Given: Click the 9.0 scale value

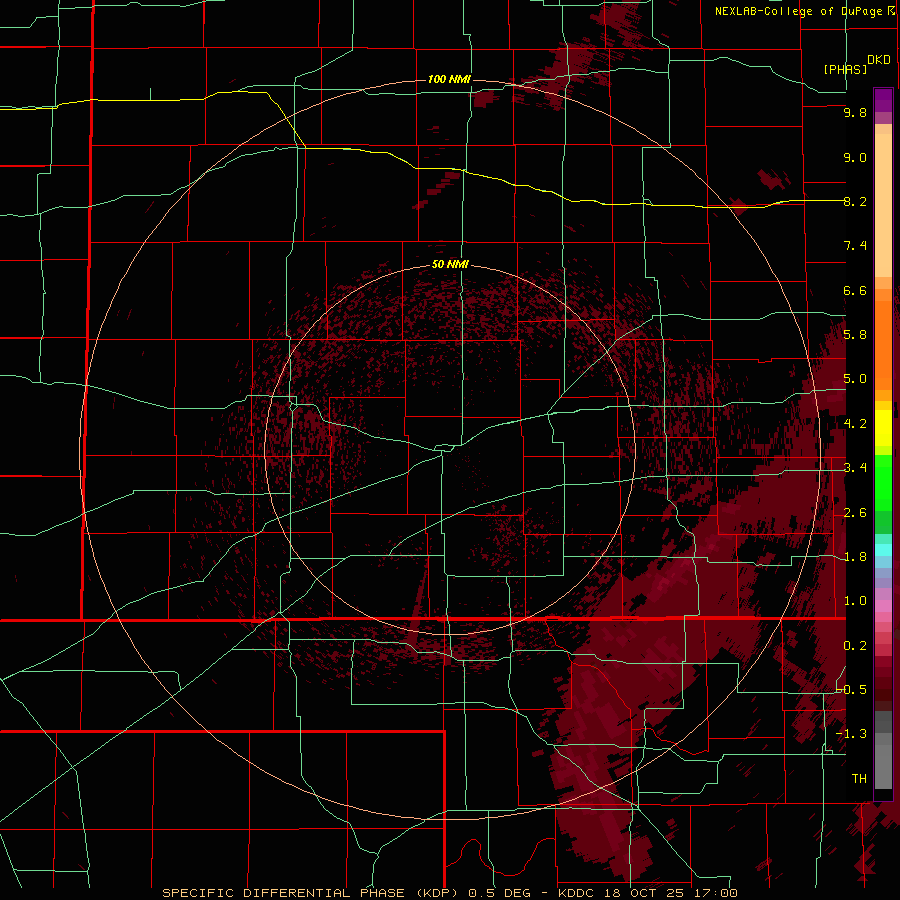Looking at the screenshot, I should tap(855, 157).
